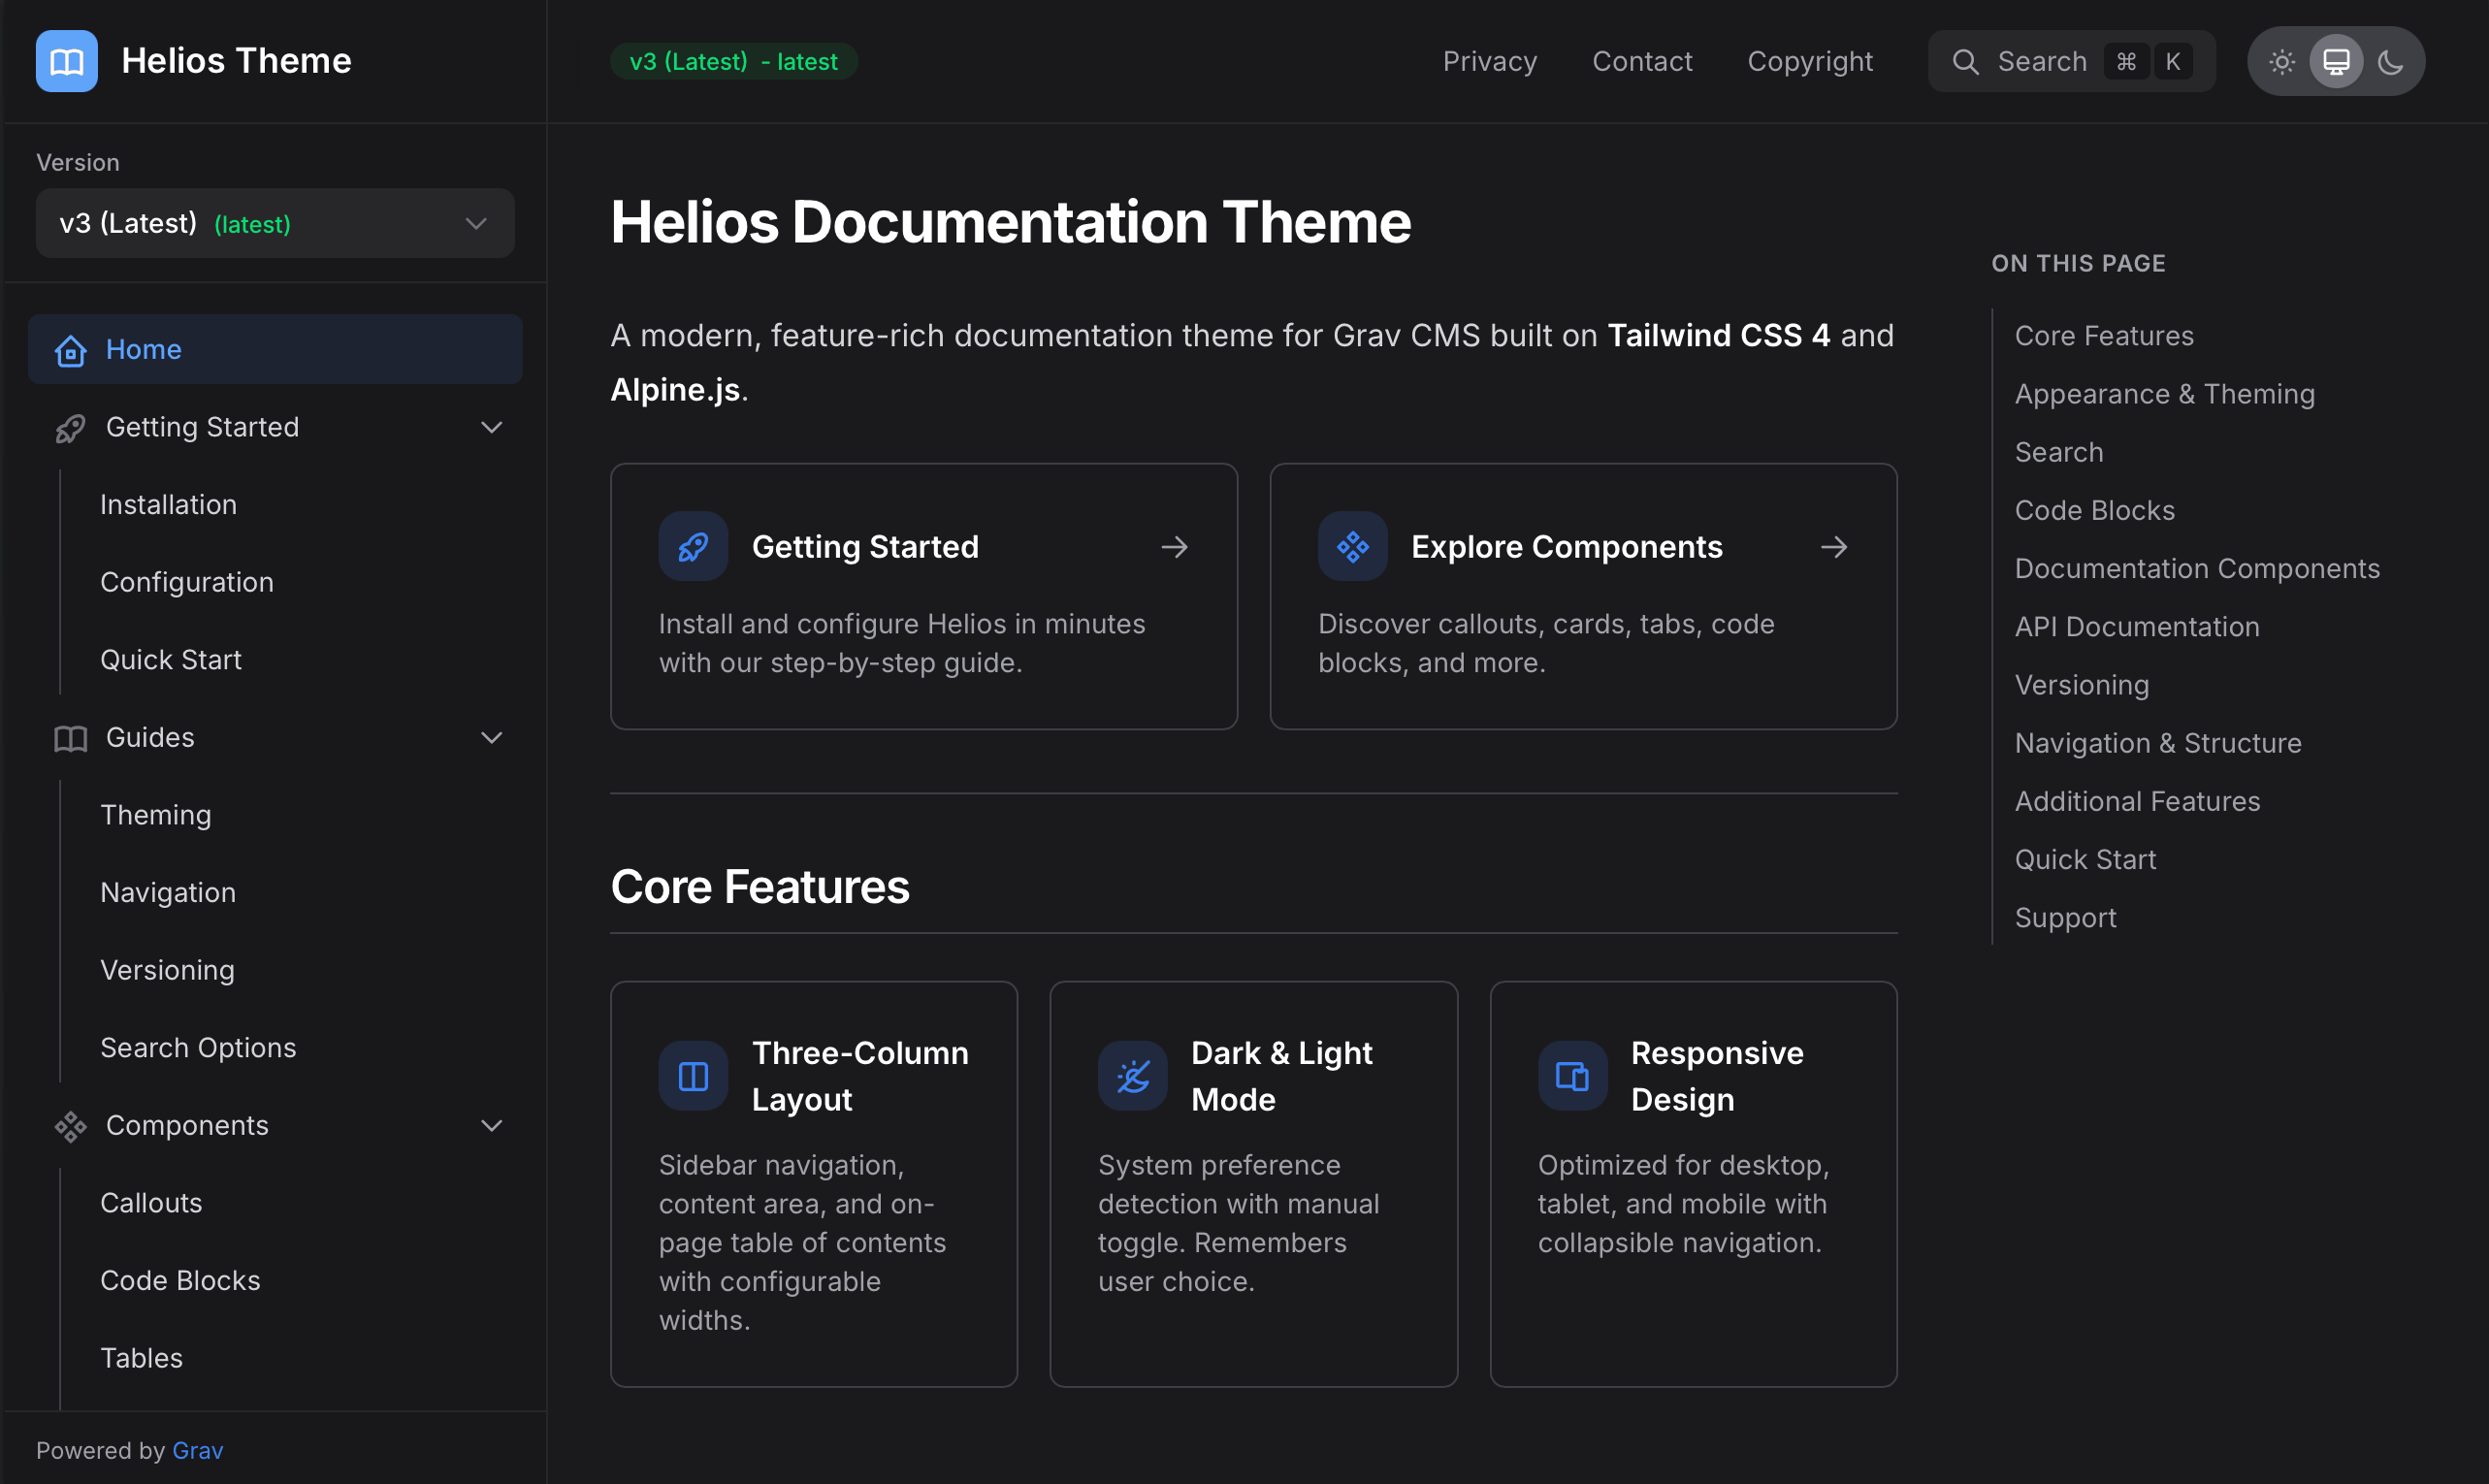Click the Explore Components diamond icon
This screenshot has height=1484, width=2489.
pos(1352,547)
